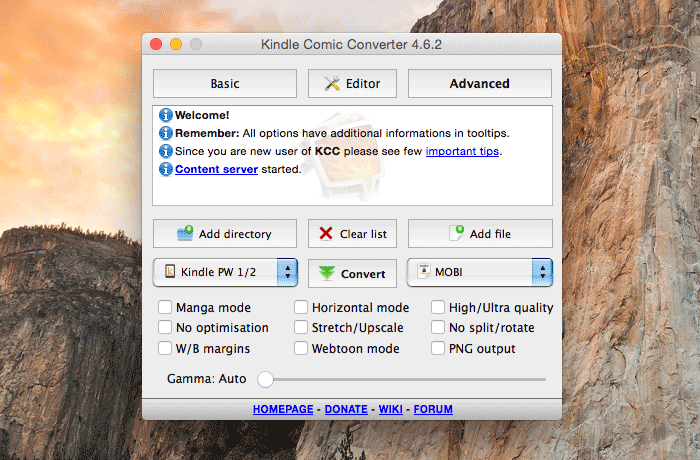
Task: Open the DONATE link
Action: [346, 409]
